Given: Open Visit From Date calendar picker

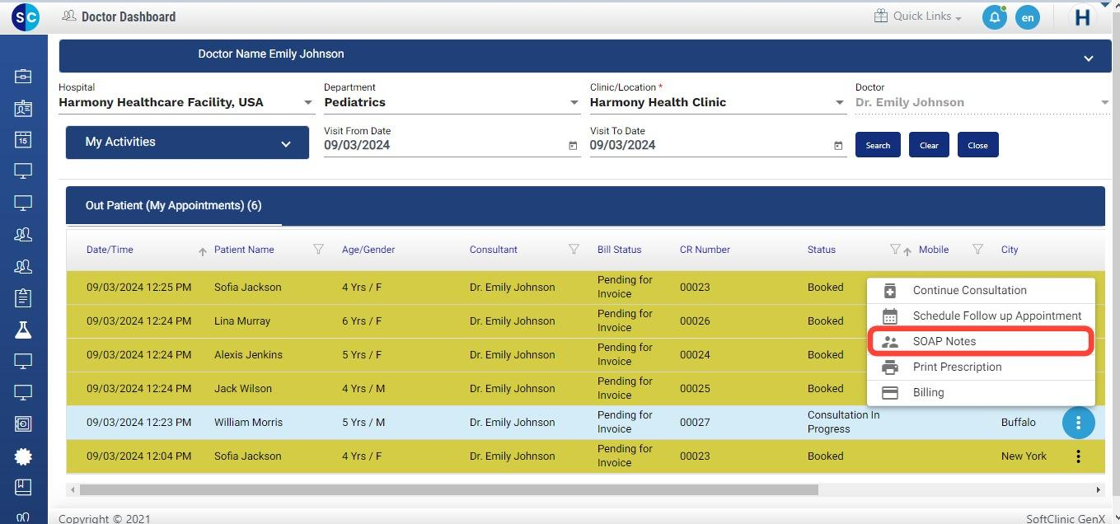Looking at the screenshot, I should 573,146.
